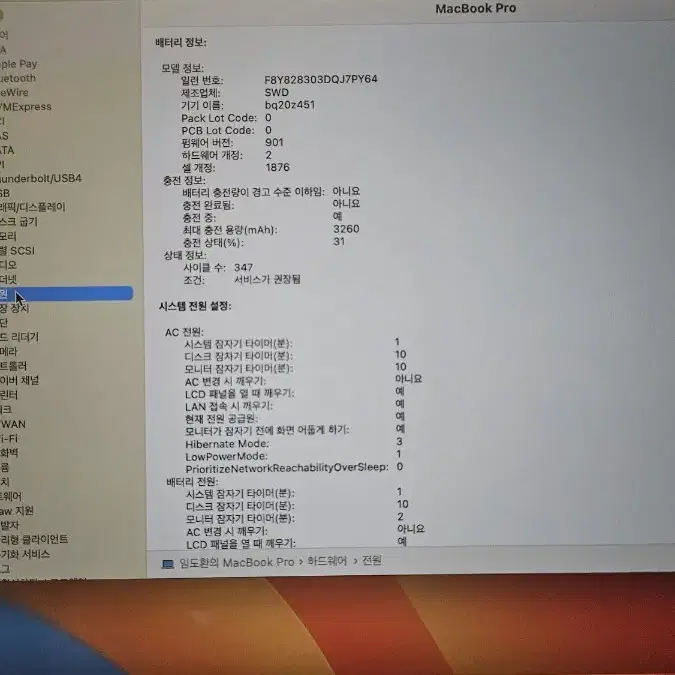Click the 상태 정보 subheading
This screenshot has height=675, width=675.
point(185,255)
